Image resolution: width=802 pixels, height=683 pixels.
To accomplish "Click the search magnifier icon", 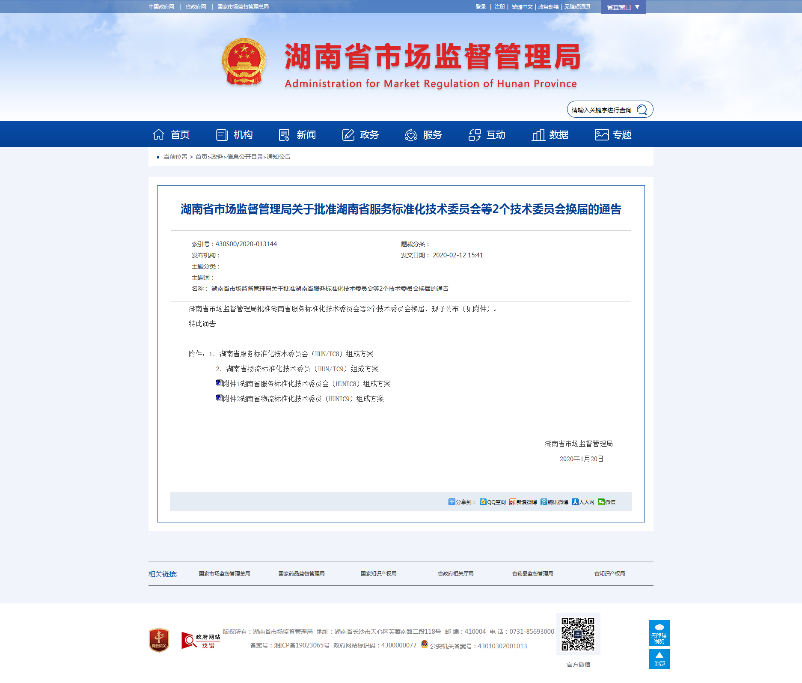I will click(x=643, y=110).
